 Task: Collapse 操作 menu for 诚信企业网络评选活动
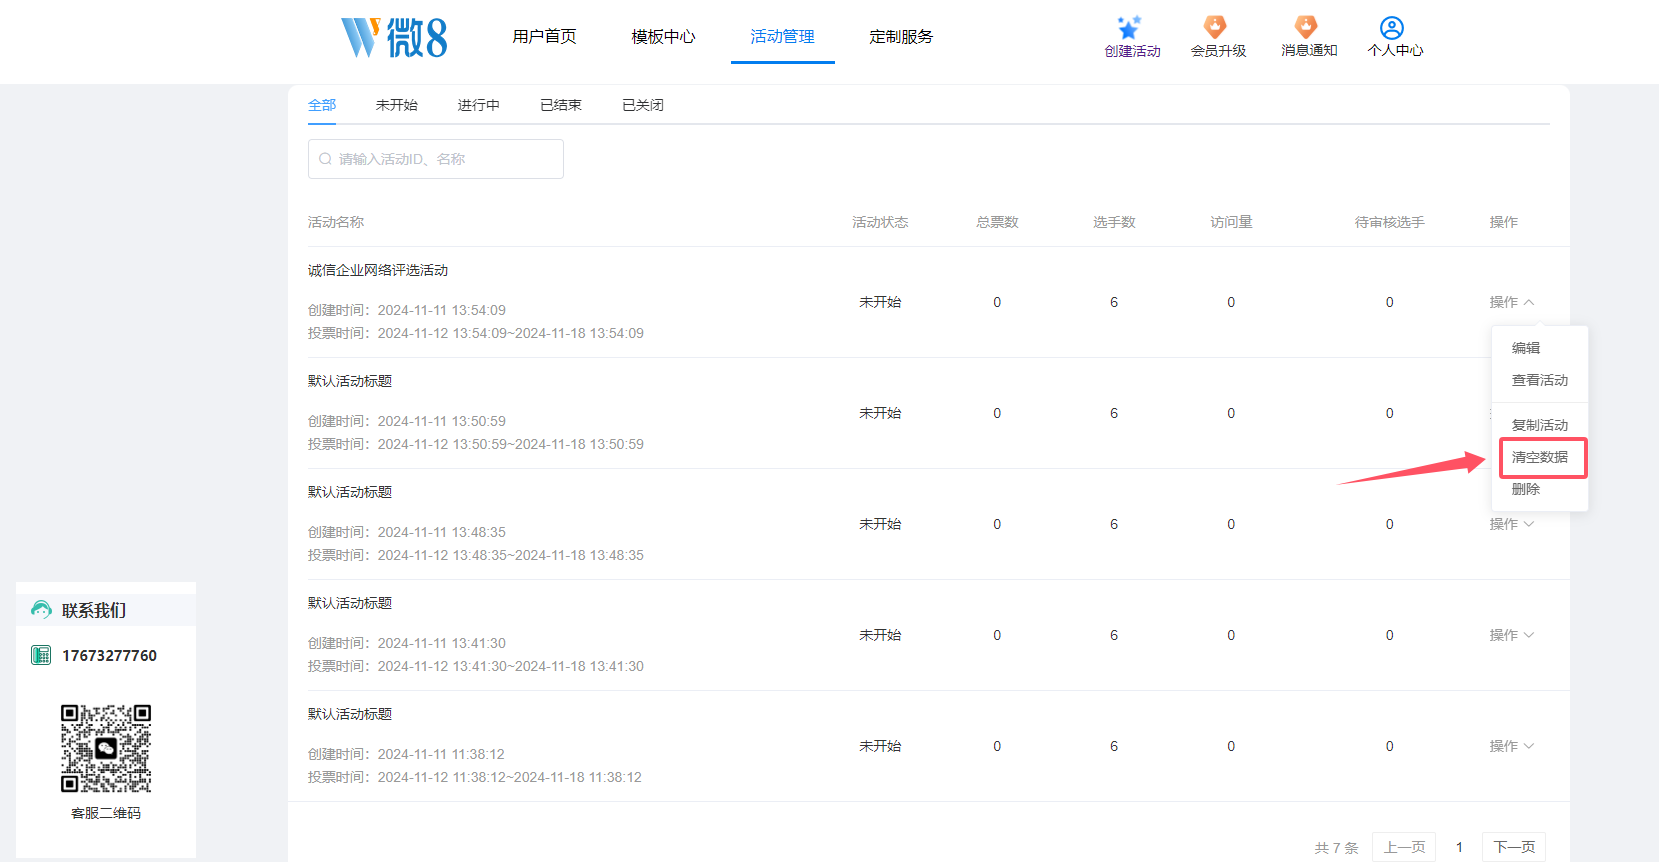pos(1511,302)
